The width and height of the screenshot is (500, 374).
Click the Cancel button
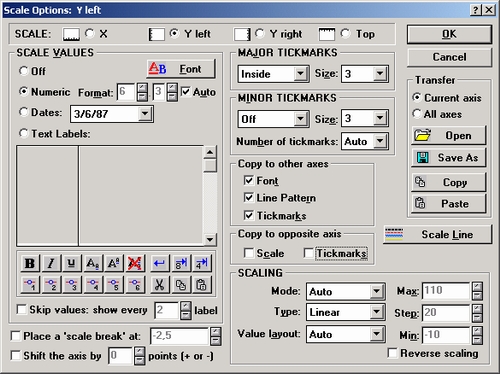pos(449,57)
